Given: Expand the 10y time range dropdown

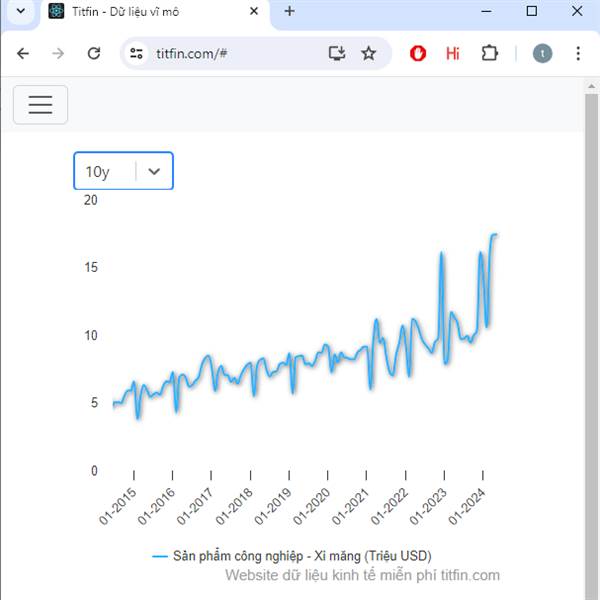Looking at the screenshot, I should tap(124, 171).
